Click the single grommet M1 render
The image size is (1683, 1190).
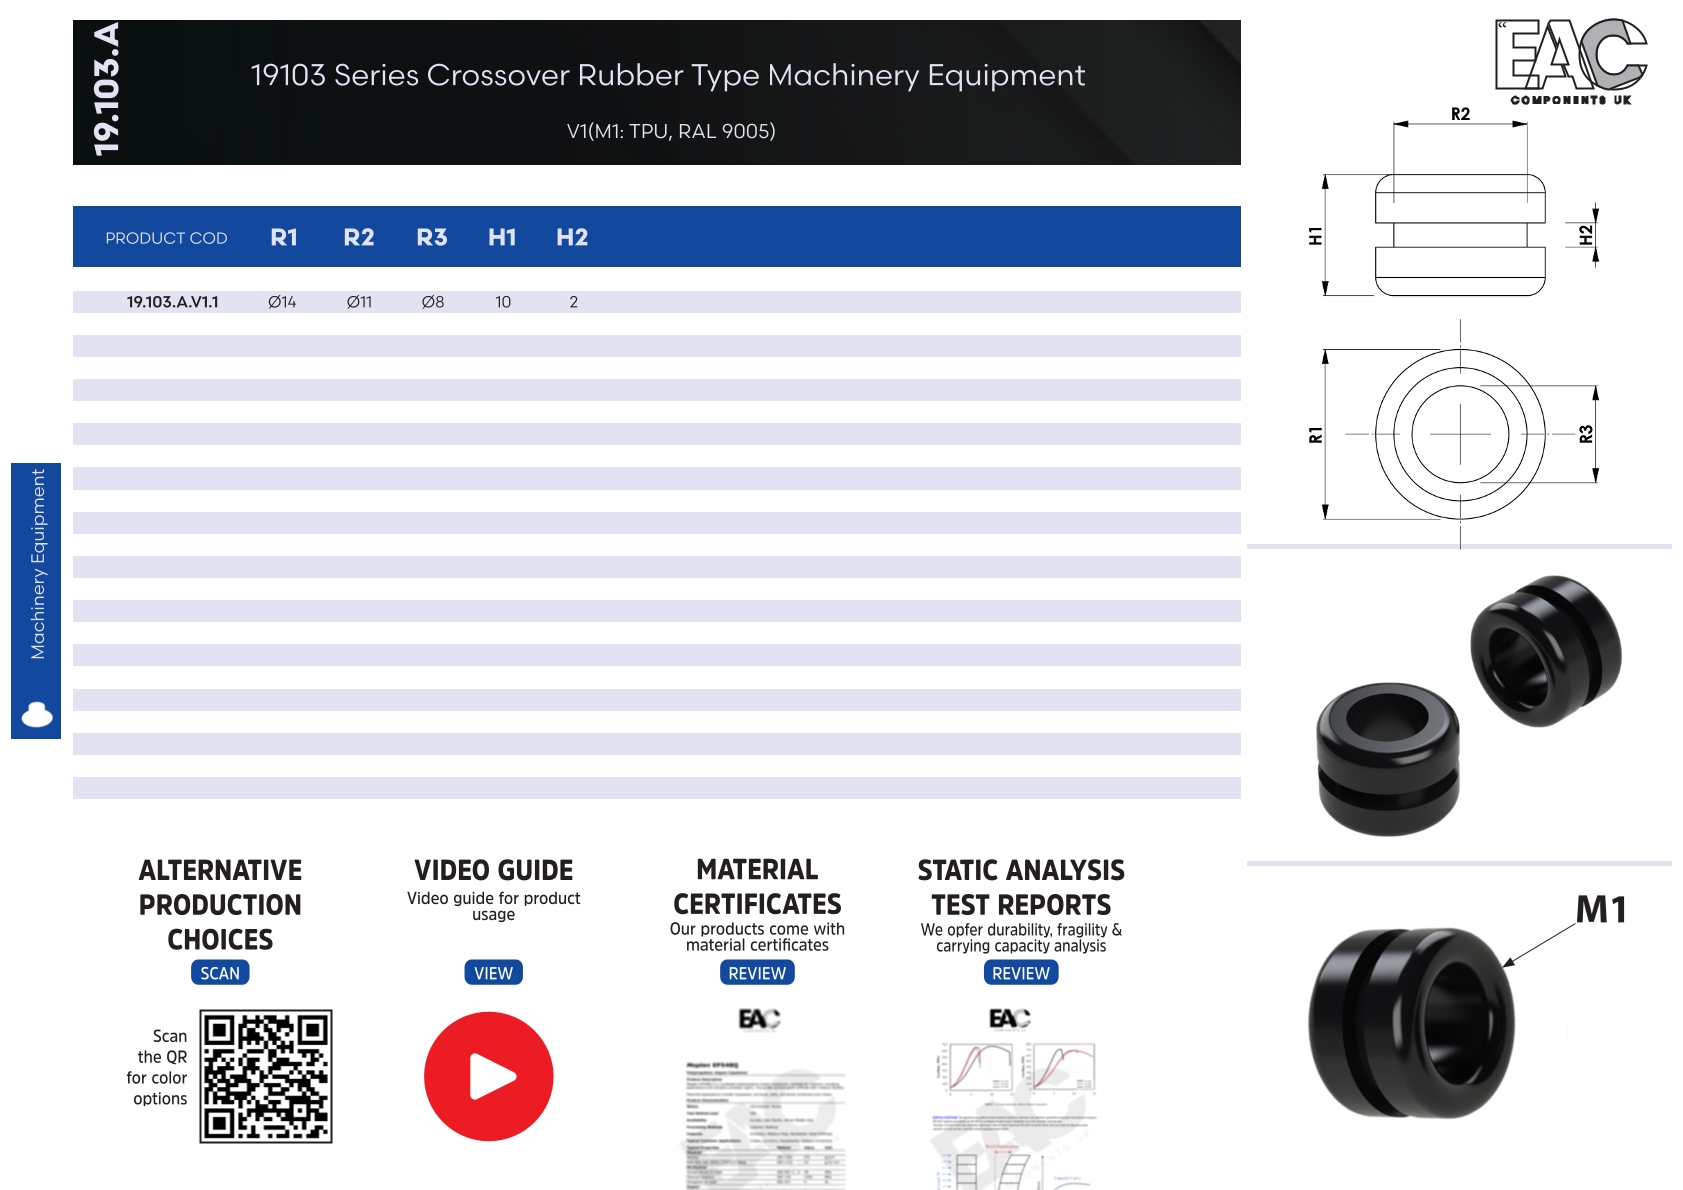click(1411, 1022)
